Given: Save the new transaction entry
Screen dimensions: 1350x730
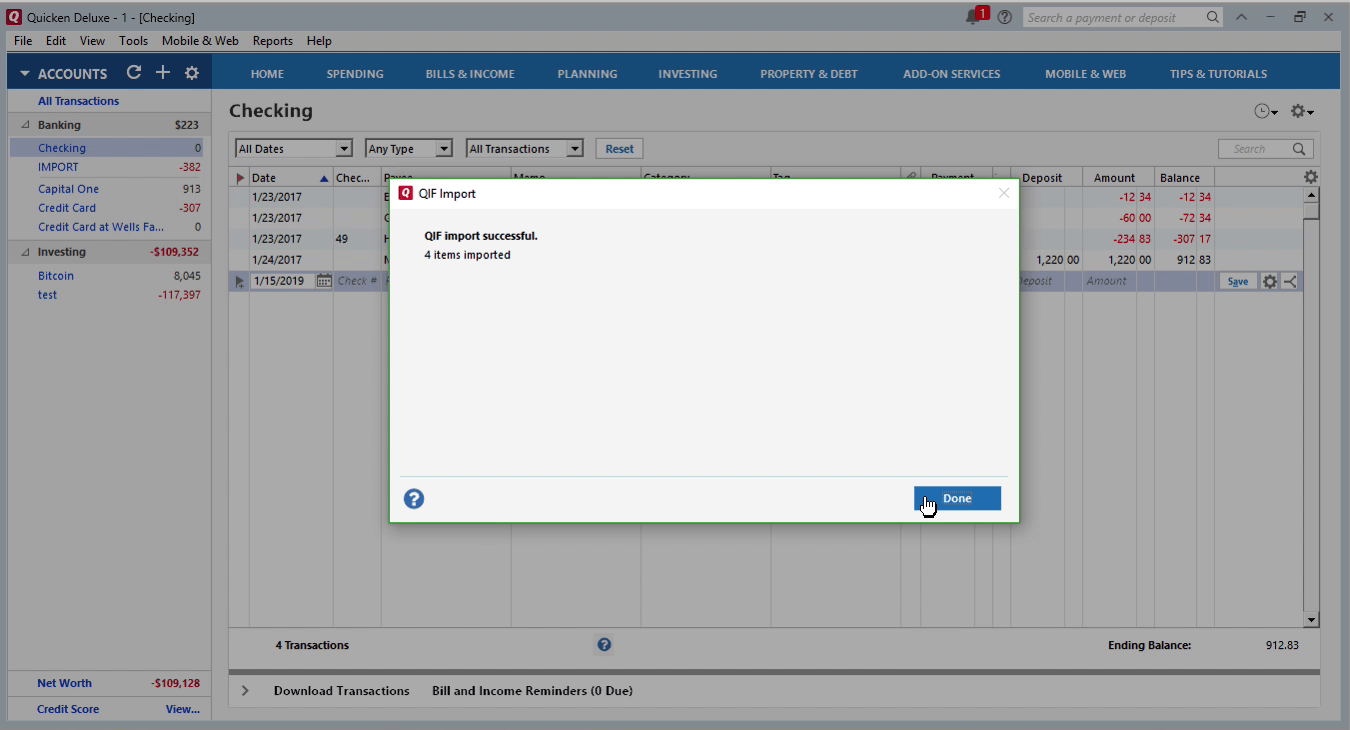Looking at the screenshot, I should point(1238,282).
